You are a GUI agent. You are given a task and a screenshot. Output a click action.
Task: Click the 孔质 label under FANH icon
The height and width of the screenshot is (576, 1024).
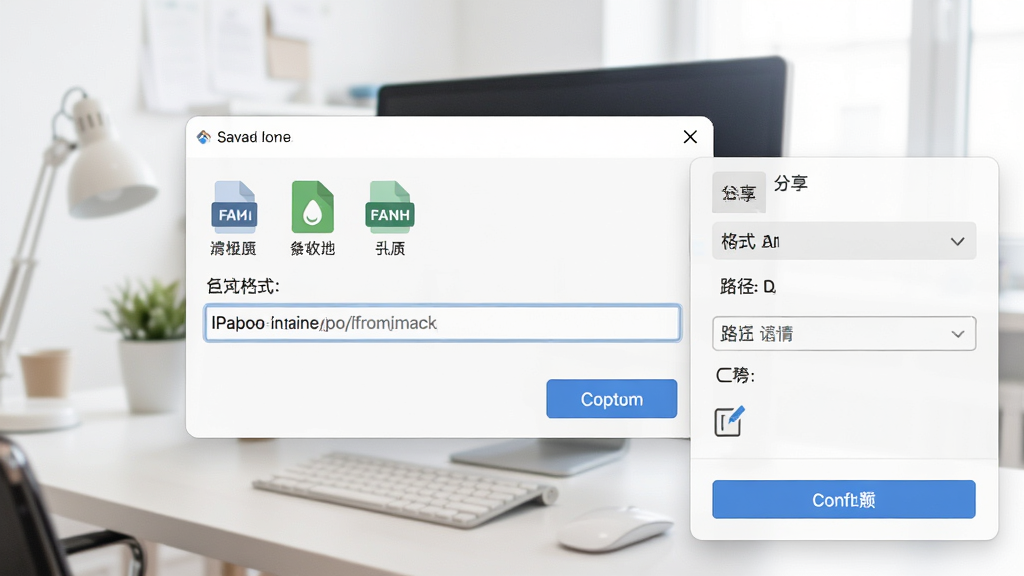click(390, 248)
